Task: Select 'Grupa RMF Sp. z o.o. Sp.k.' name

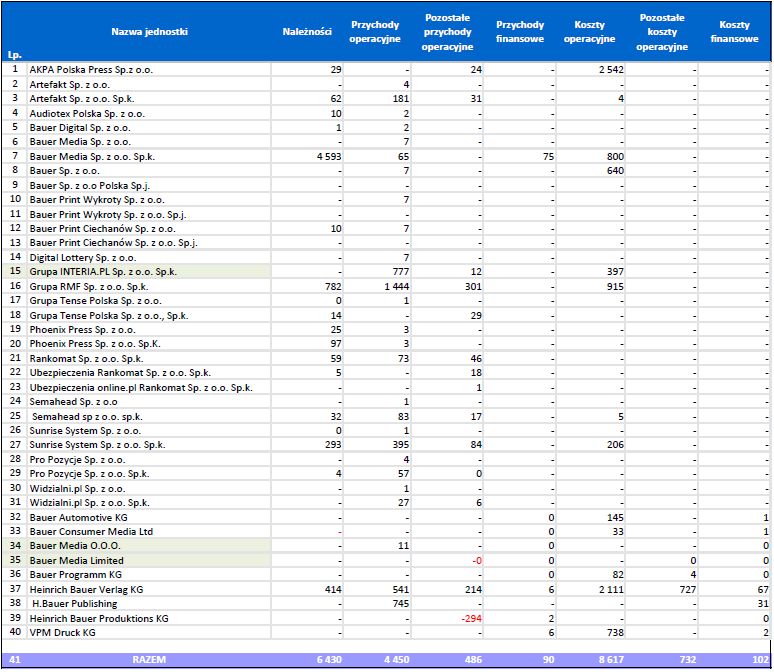Action: [89, 286]
